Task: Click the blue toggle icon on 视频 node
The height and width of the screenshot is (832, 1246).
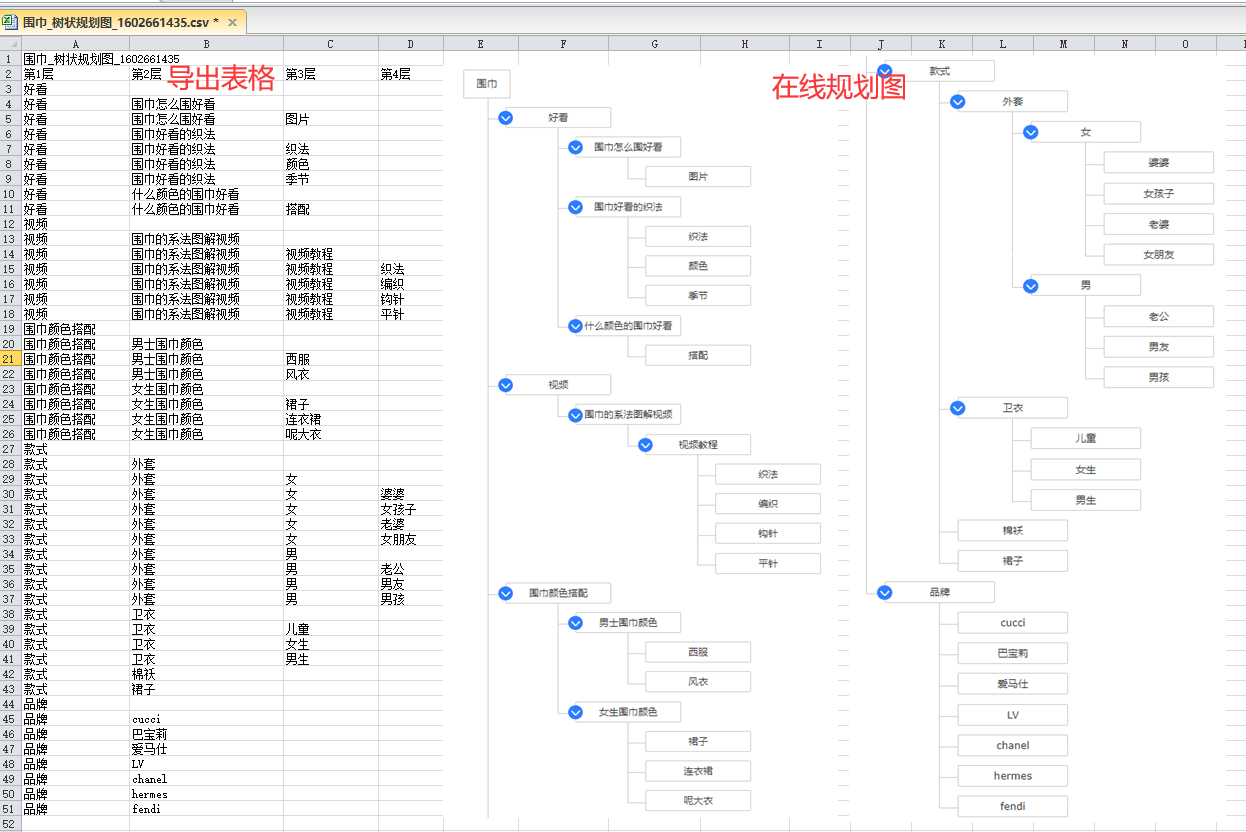Action: click(505, 384)
